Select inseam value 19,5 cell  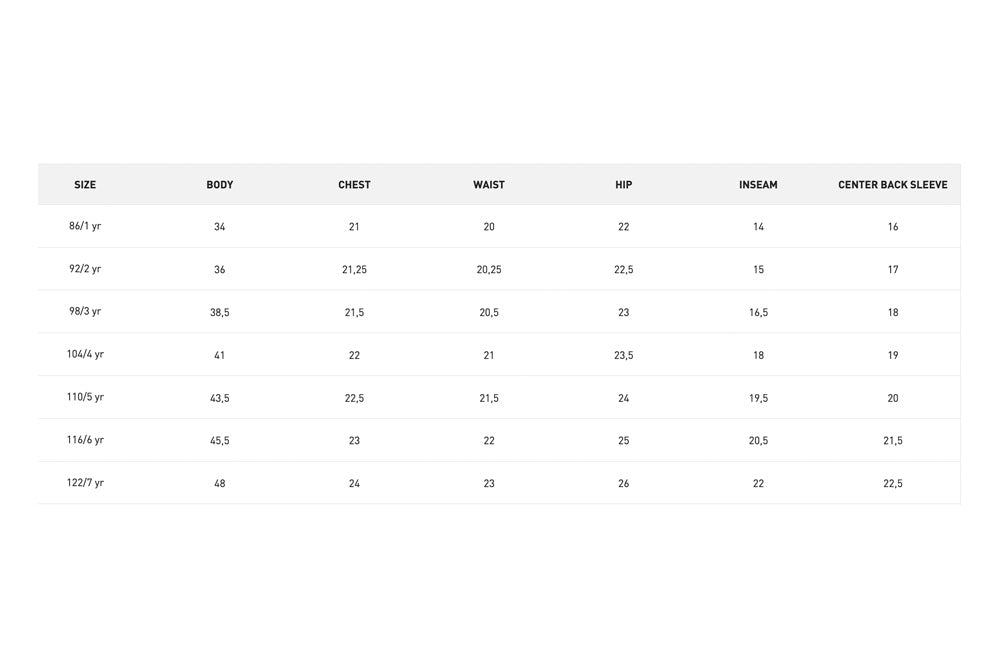(x=758, y=398)
